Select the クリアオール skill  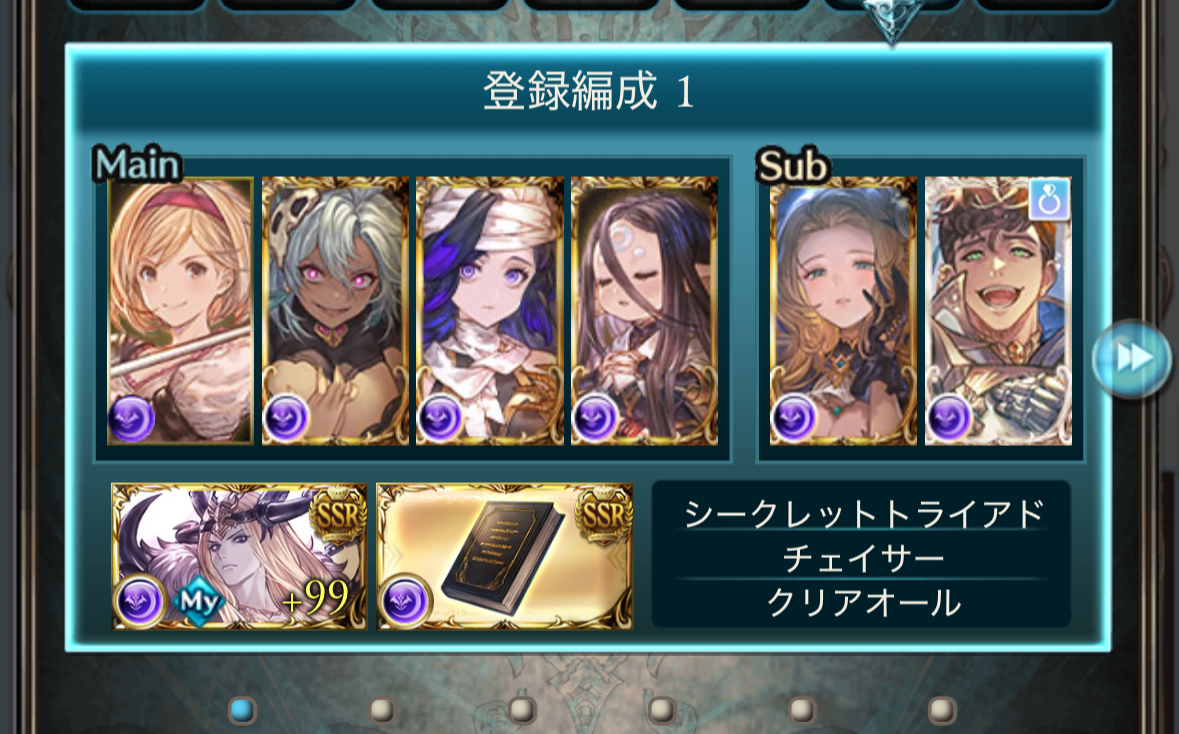click(863, 603)
